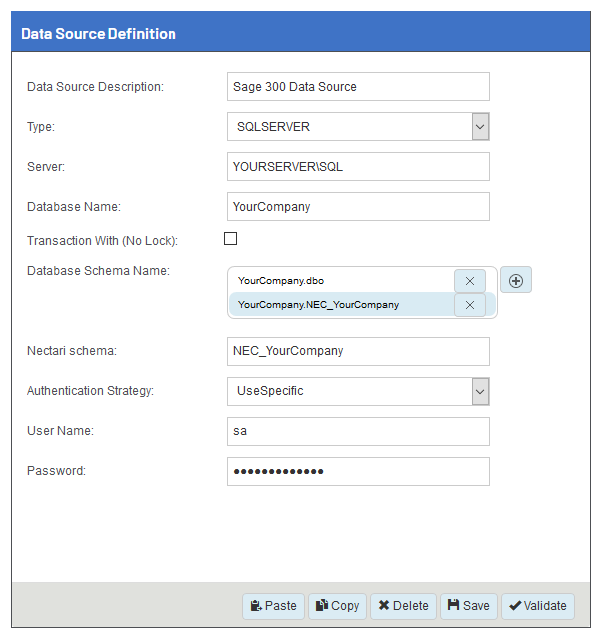603x628 pixels.
Task: Open the Type dropdown arrow
Action: click(480, 127)
